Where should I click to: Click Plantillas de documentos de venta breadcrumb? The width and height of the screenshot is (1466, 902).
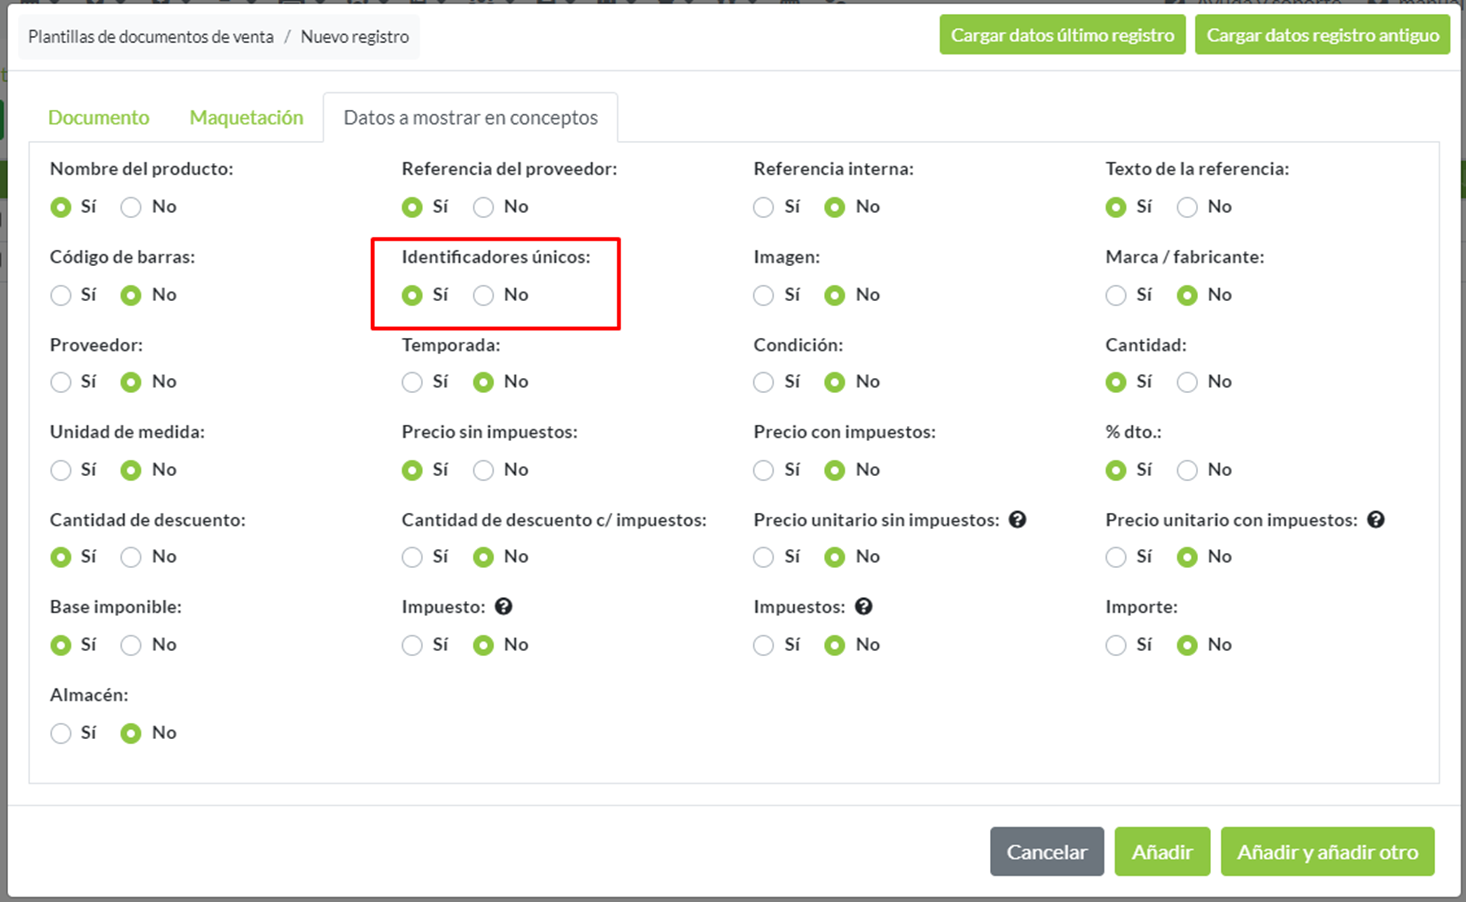tap(151, 37)
